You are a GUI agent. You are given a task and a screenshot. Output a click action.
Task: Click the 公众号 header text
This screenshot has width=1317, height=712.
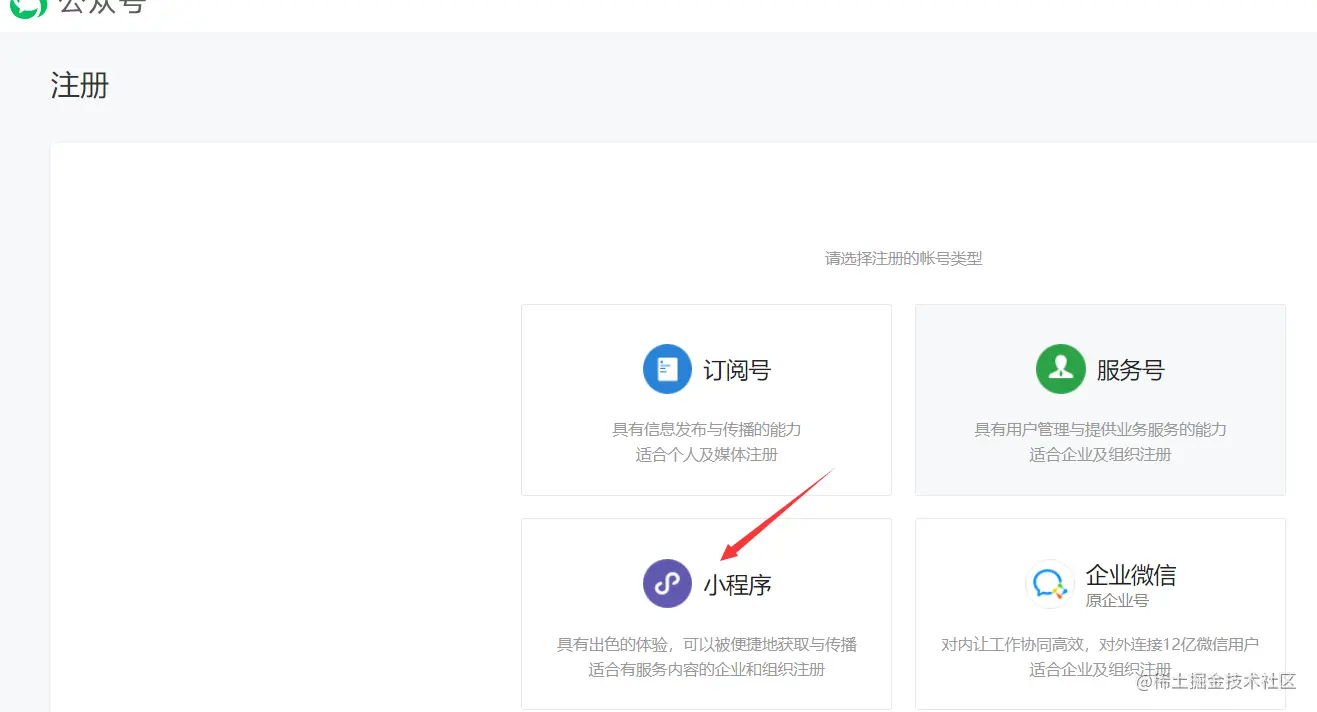click(x=102, y=6)
